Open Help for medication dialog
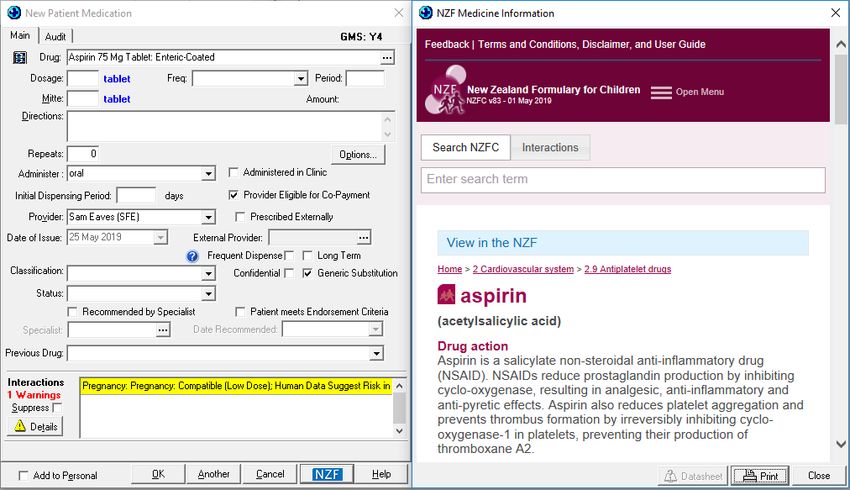This screenshot has height=490, width=850. tap(382, 474)
